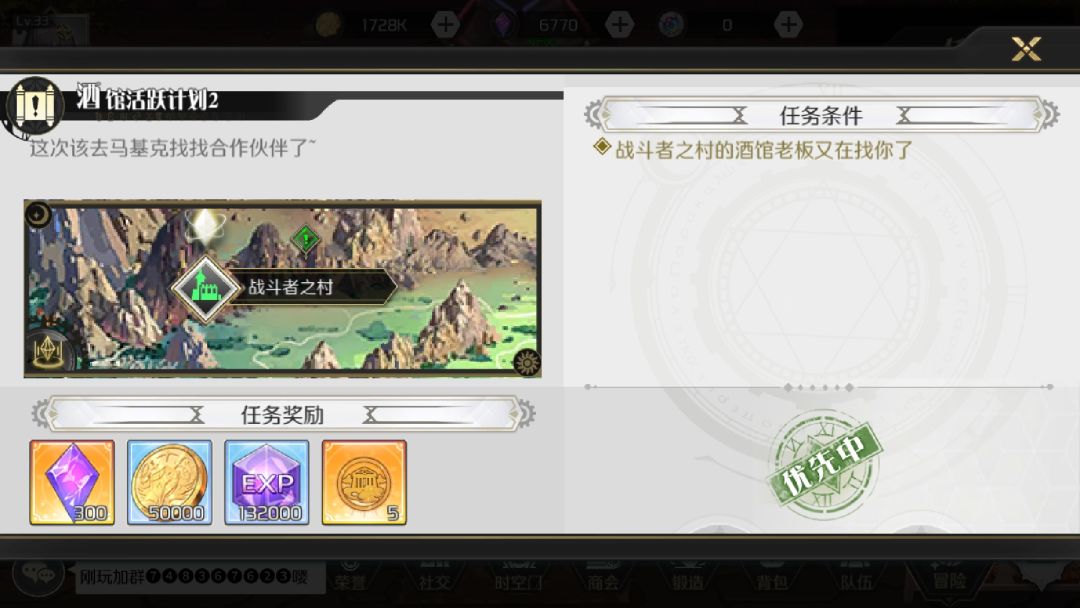Click the purple crystal 300 reward icon
Viewport: 1080px width, 608px height.
pyautogui.click(x=72, y=483)
